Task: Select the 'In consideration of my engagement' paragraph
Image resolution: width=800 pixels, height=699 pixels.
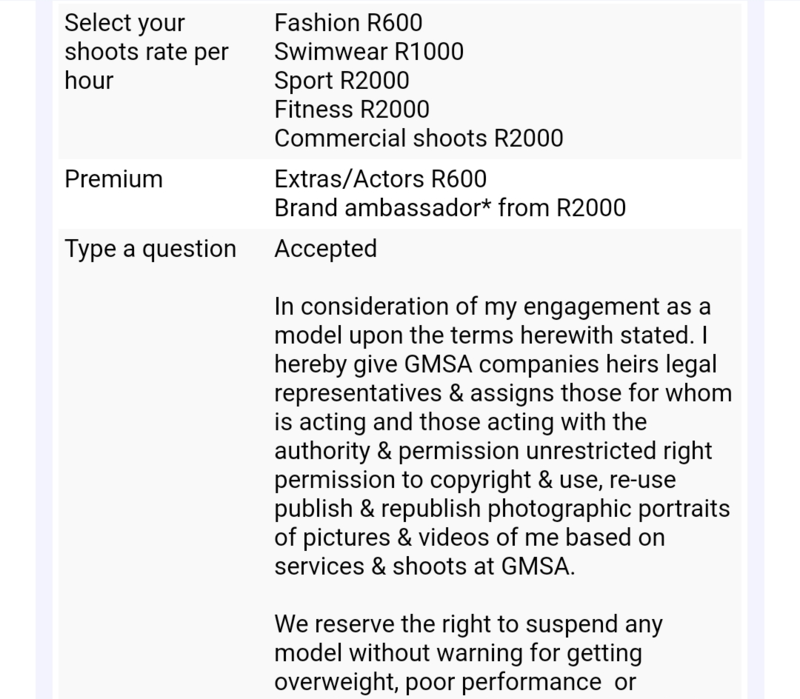Action: 503,436
